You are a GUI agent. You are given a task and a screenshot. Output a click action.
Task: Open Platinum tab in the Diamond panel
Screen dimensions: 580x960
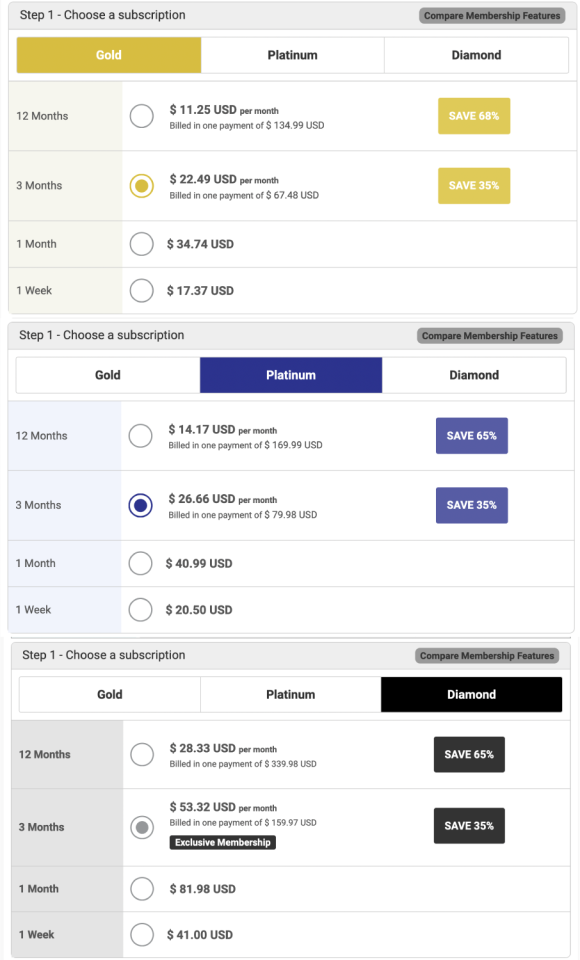pos(290,694)
